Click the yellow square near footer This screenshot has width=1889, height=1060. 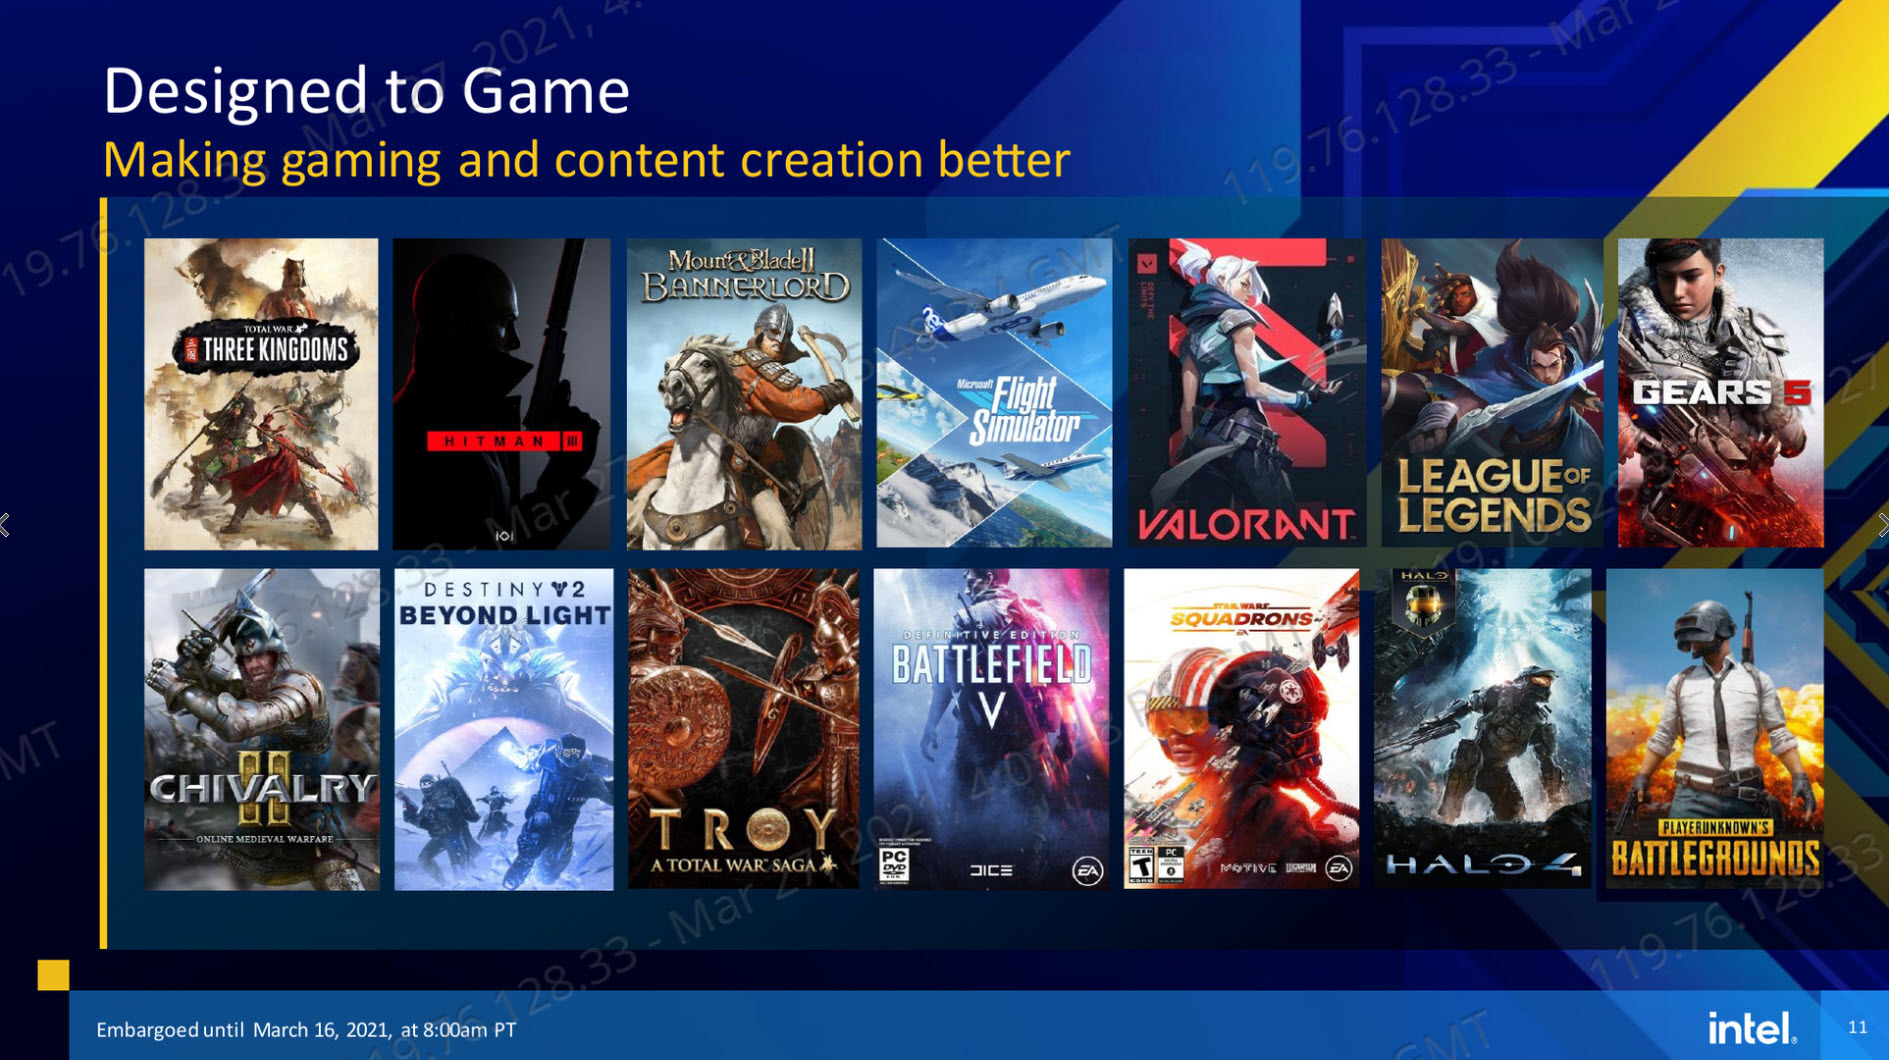pyautogui.click(x=53, y=975)
